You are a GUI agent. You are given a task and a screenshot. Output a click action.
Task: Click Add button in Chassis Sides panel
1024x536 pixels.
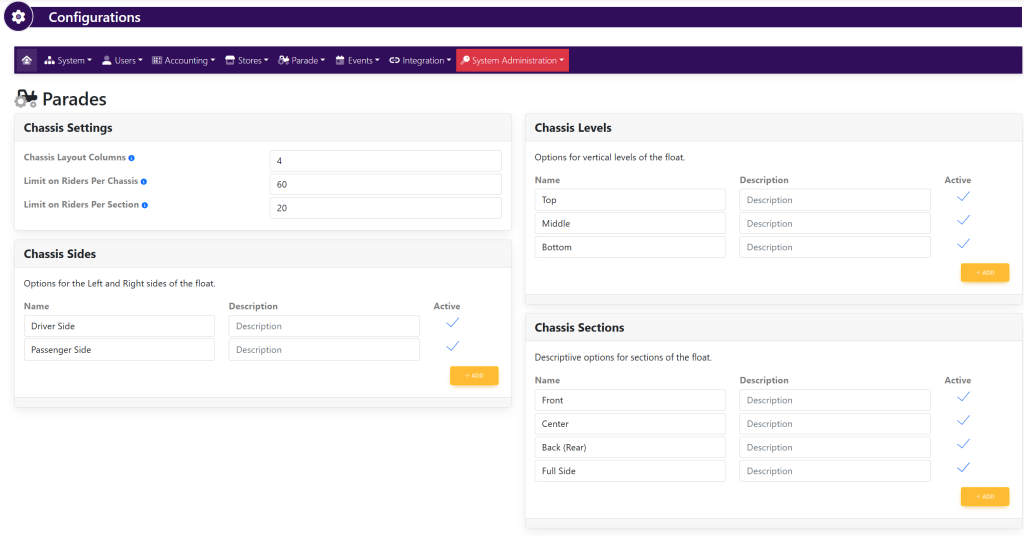tap(474, 376)
